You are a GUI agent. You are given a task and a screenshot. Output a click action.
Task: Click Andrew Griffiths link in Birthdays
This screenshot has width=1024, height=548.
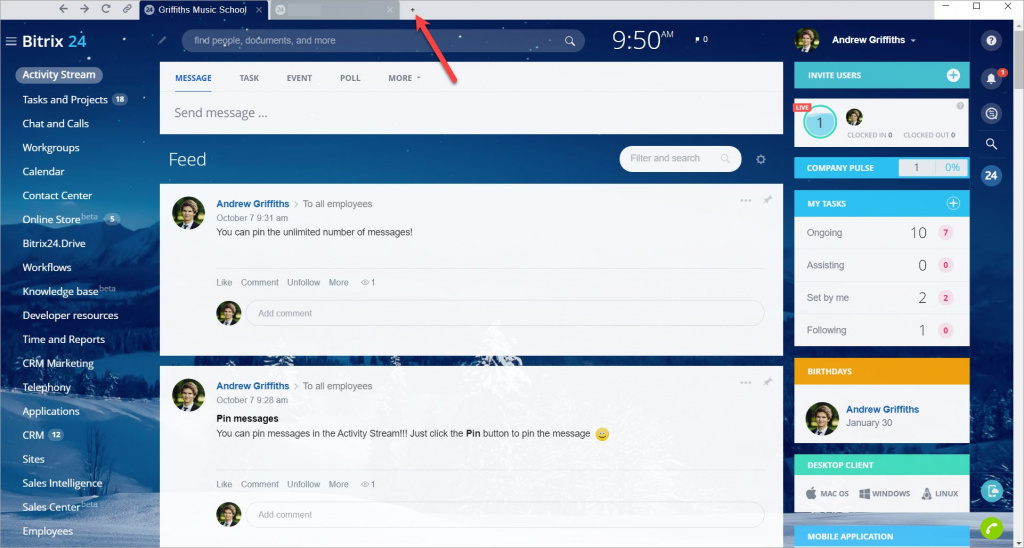(882, 409)
